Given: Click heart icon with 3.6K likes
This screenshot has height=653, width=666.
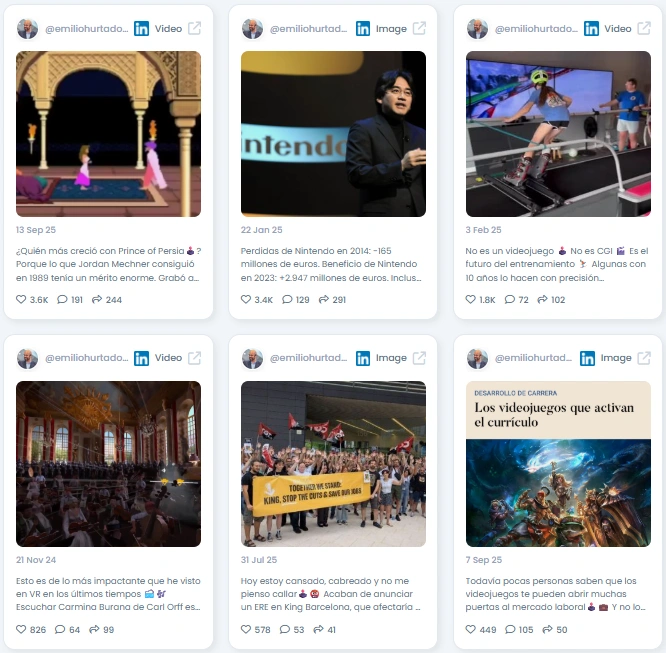Looking at the screenshot, I should [21, 299].
